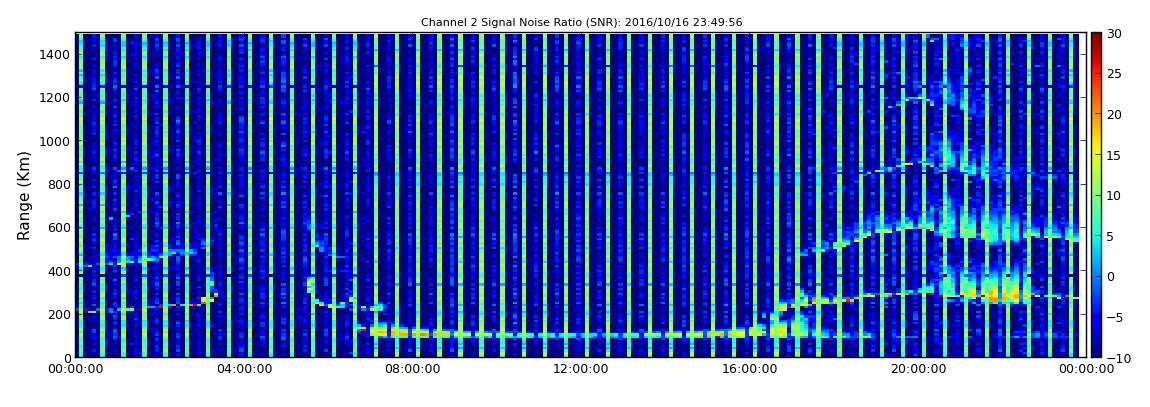This screenshot has height=407, width=1150.
Task: Click the yellow section of the colorbar
Action: click(x=1096, y=147)
